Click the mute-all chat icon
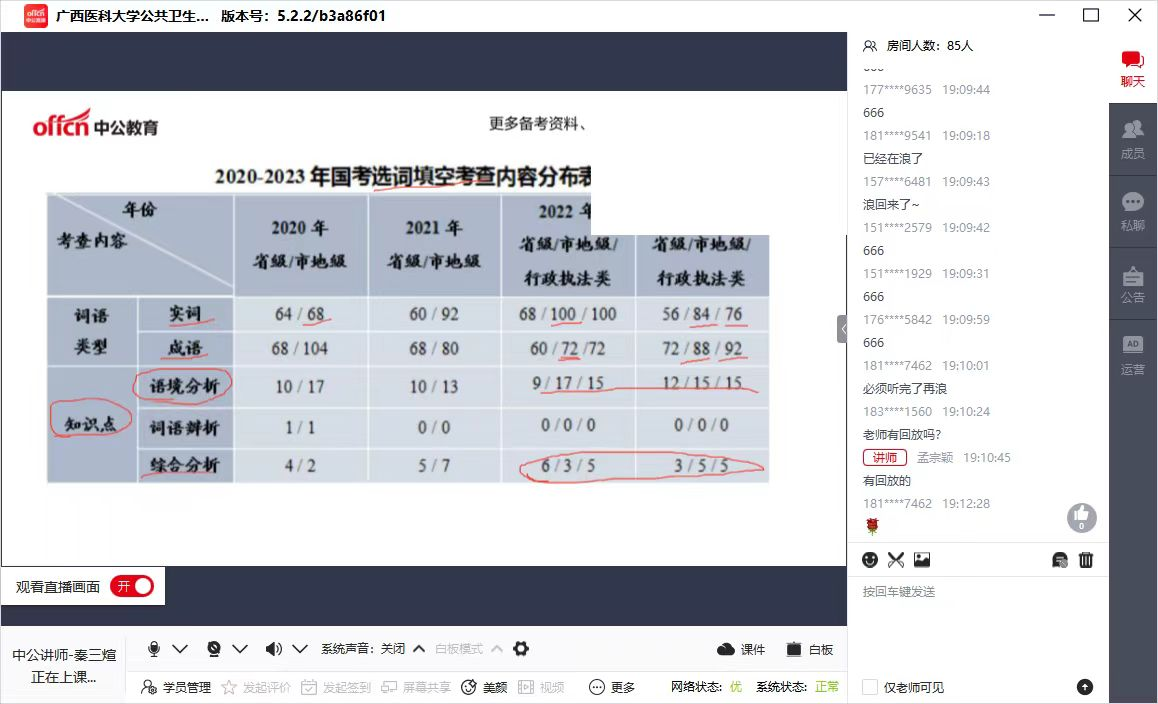The width and height of the screenshot is (1158, 704). pyautogui.click(x=1060, y=560)
